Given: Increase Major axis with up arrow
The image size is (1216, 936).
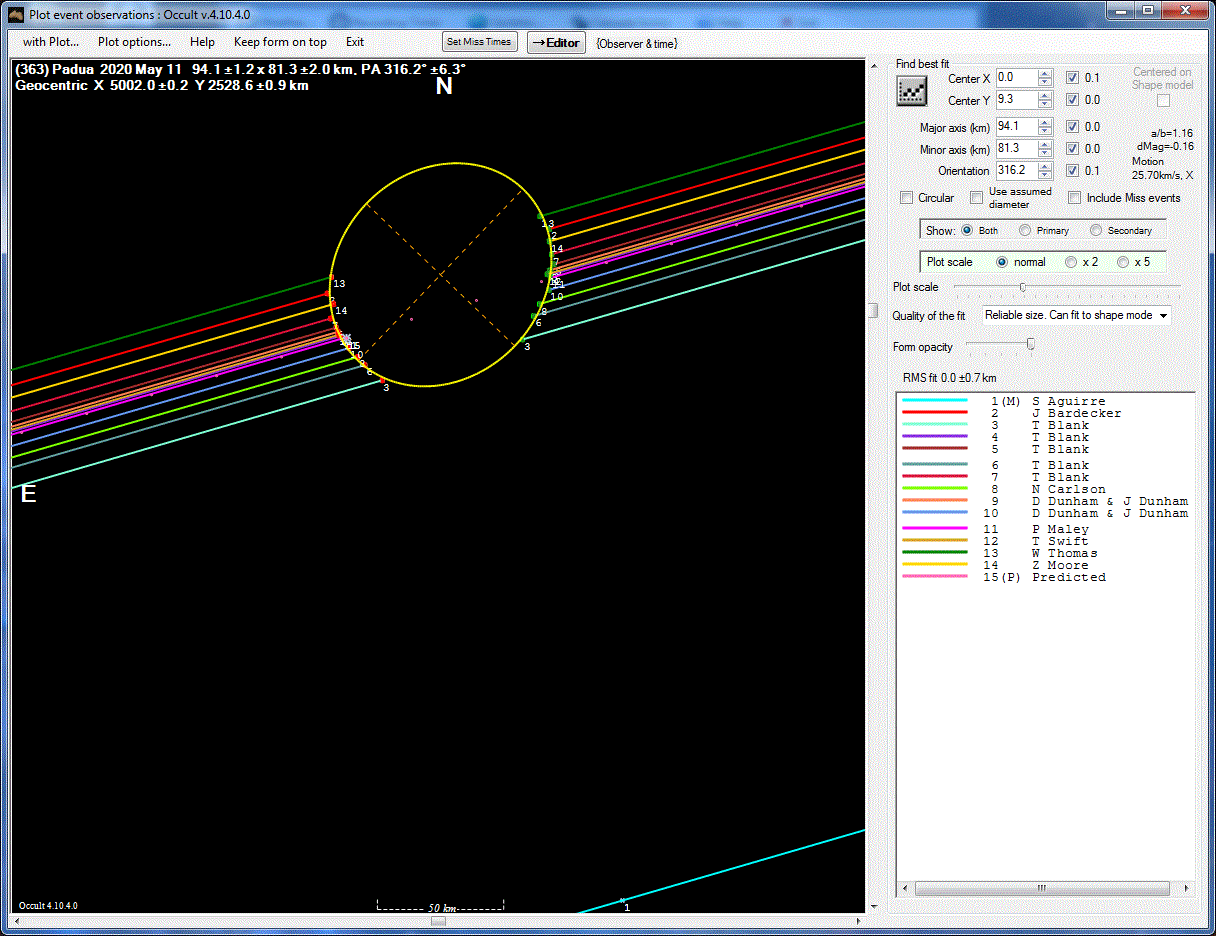Looking at the screenshot, I should pyautogui.click(x=1045, y=123).
